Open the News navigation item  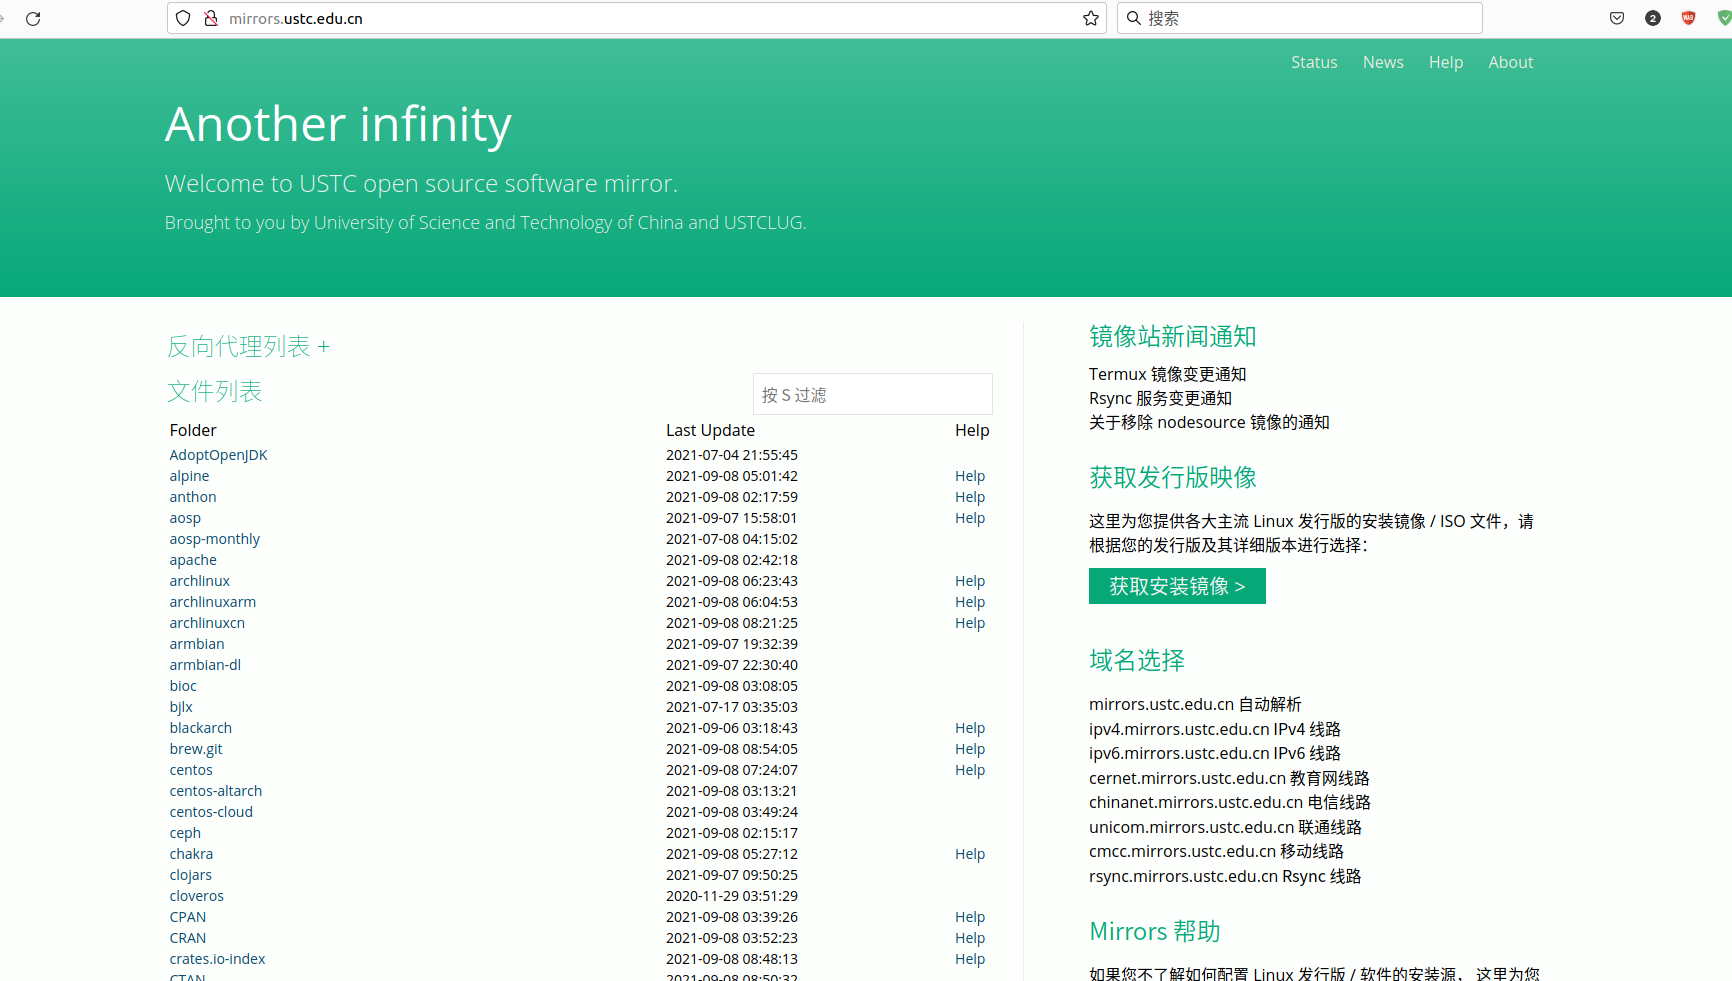pyautogui.click(x=1383, y=62)
